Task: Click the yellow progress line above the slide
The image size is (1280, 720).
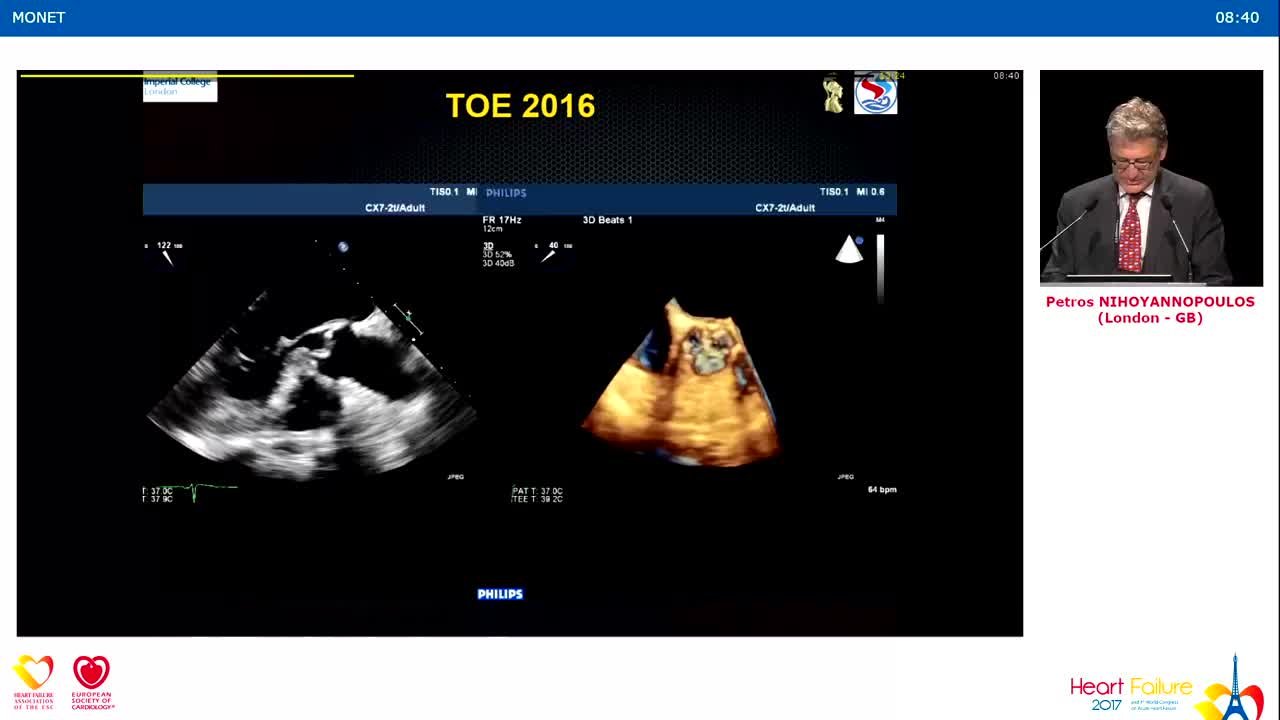Action: tap(187, 75)
